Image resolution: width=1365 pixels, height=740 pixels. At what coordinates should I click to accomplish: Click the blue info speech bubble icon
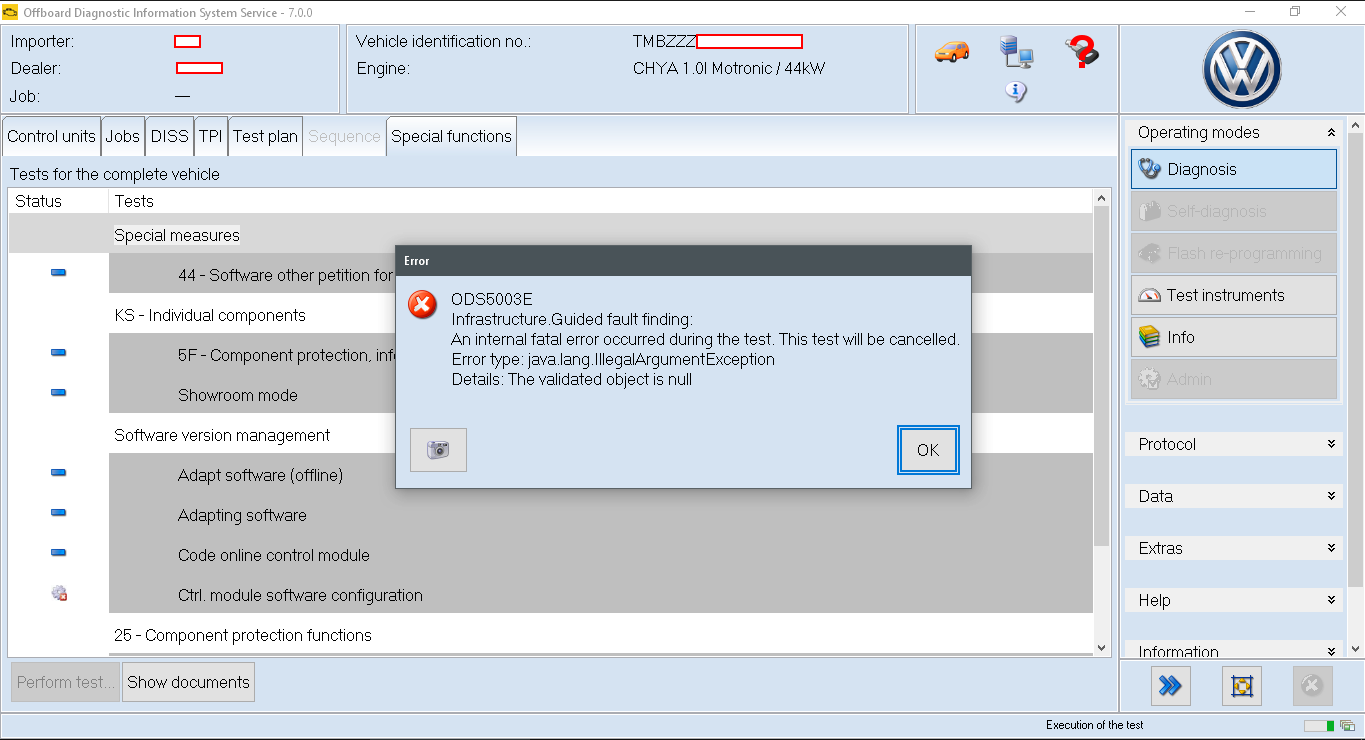click(1016, 92)
